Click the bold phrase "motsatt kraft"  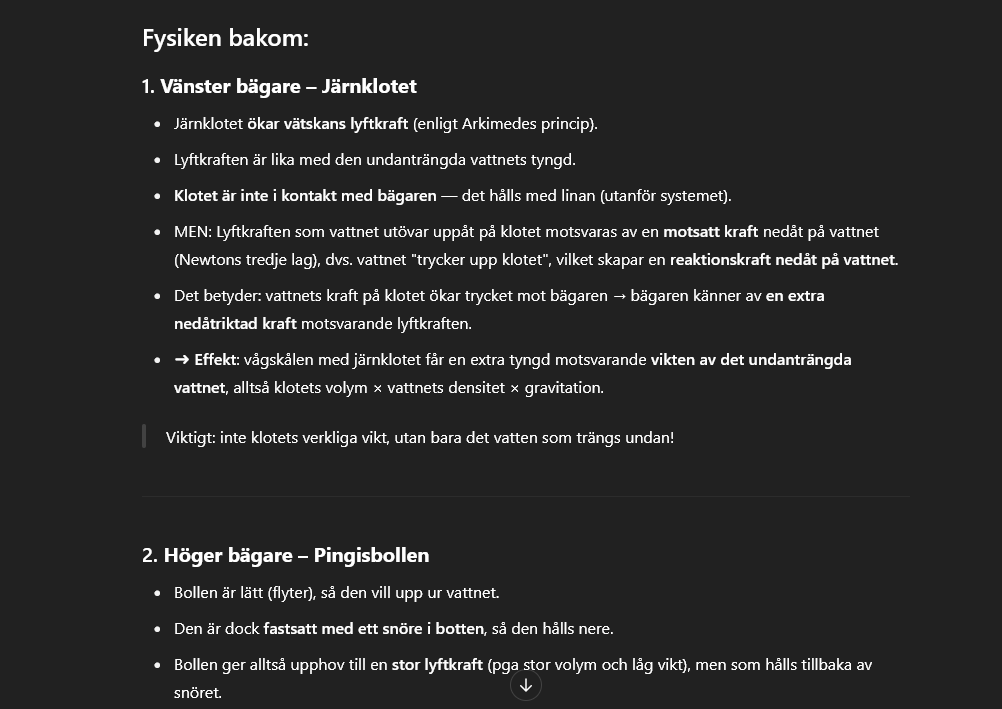pos(710,232)
